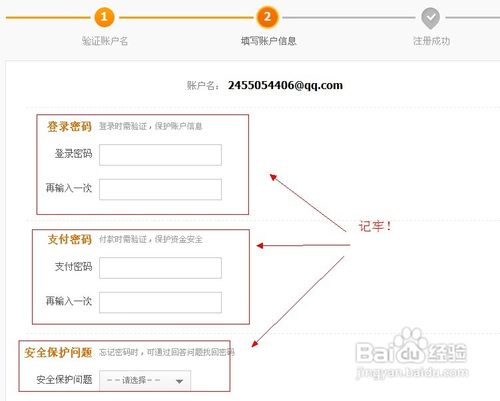Click the account name 2455054406@qq.com

[x=285, y=85]
